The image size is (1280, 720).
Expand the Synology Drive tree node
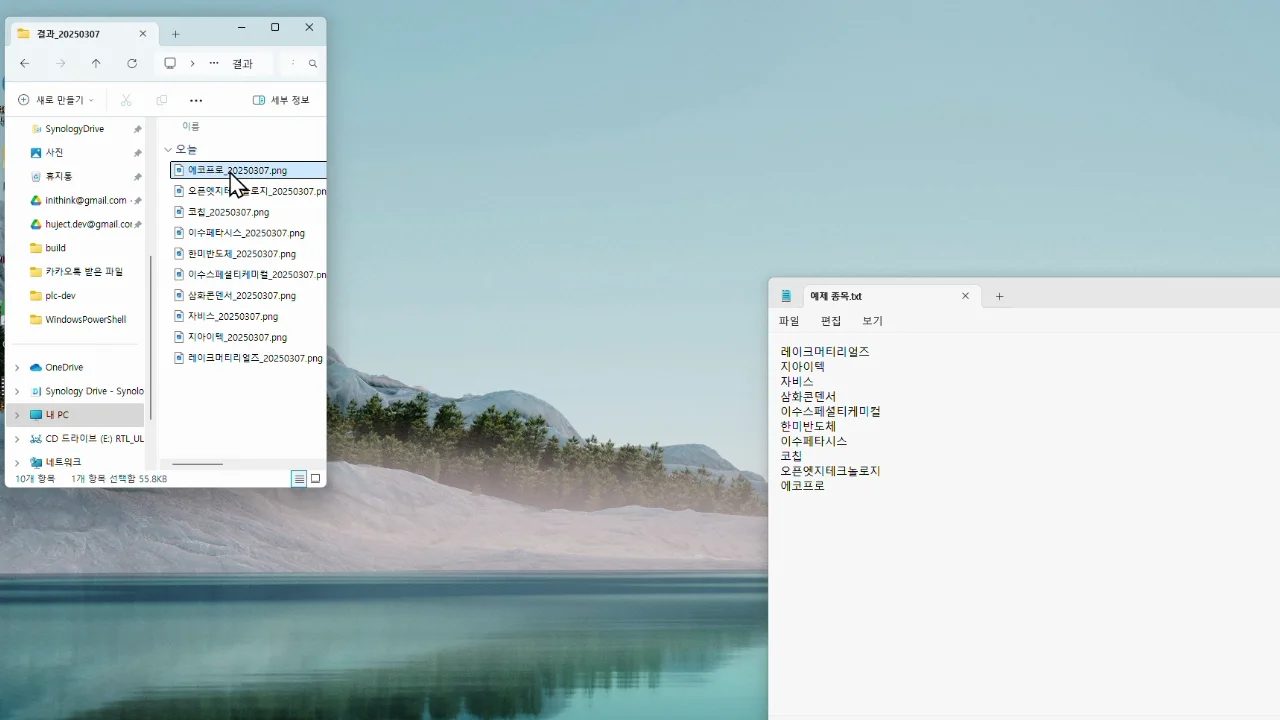pyautogui.click(x=16, y=391)
